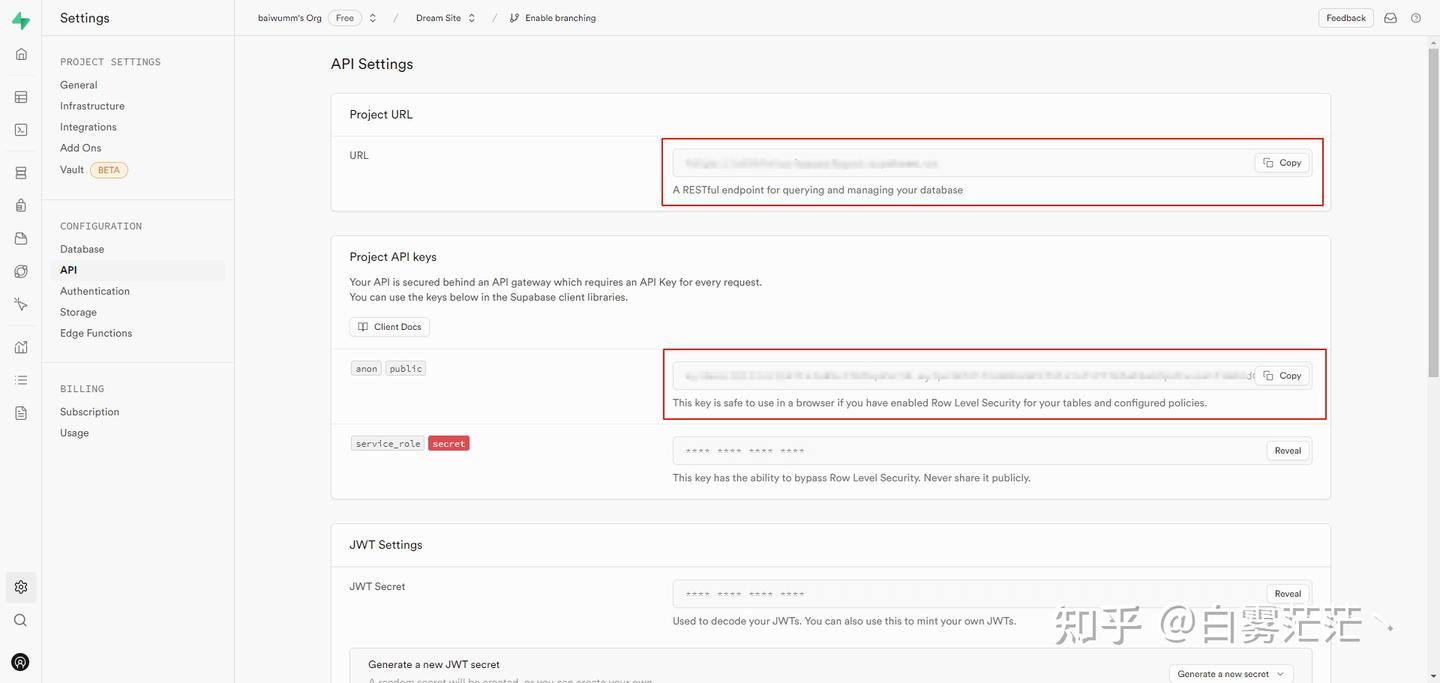Open the Generate a new secret dropdown
This screenshot has width=1440, height=683.
coord(1231,674)
